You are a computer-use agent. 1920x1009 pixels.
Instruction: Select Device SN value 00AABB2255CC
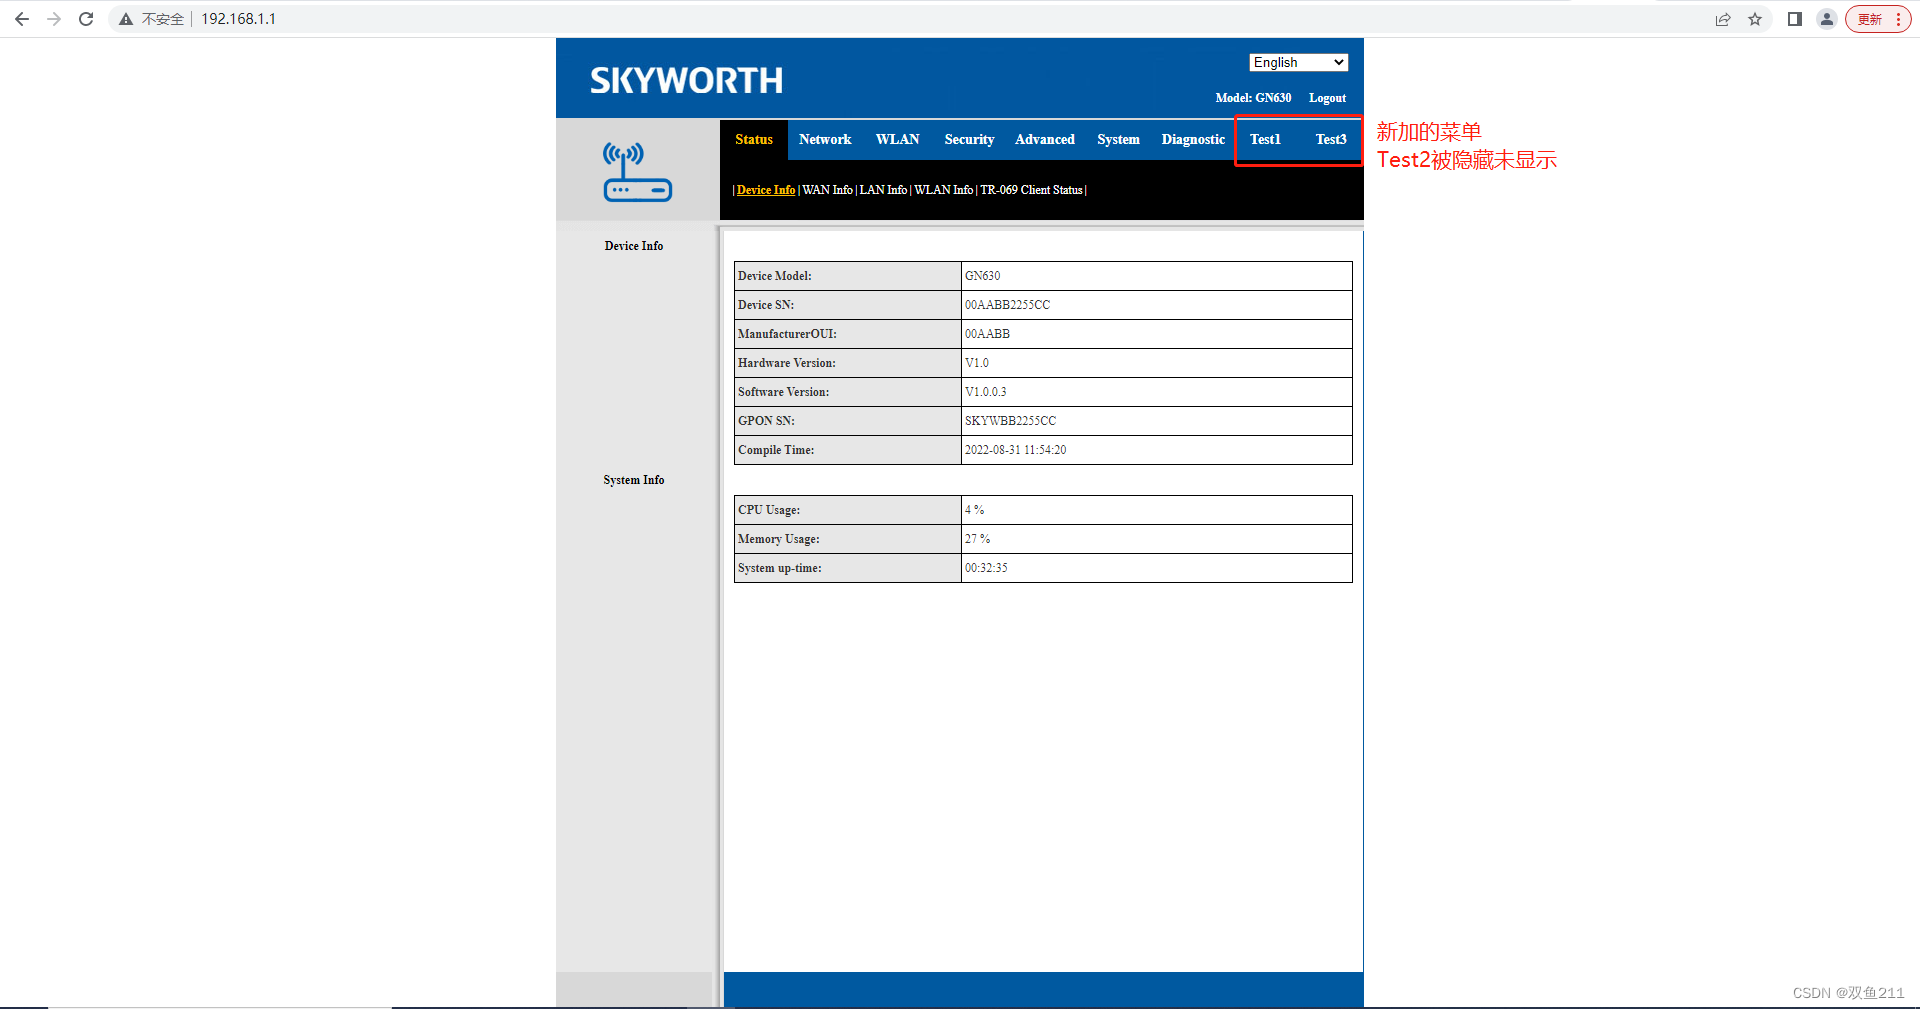[1007, 305]
